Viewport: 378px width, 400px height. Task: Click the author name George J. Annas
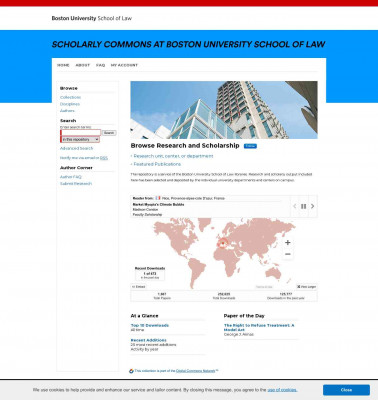tap(239, 334)
